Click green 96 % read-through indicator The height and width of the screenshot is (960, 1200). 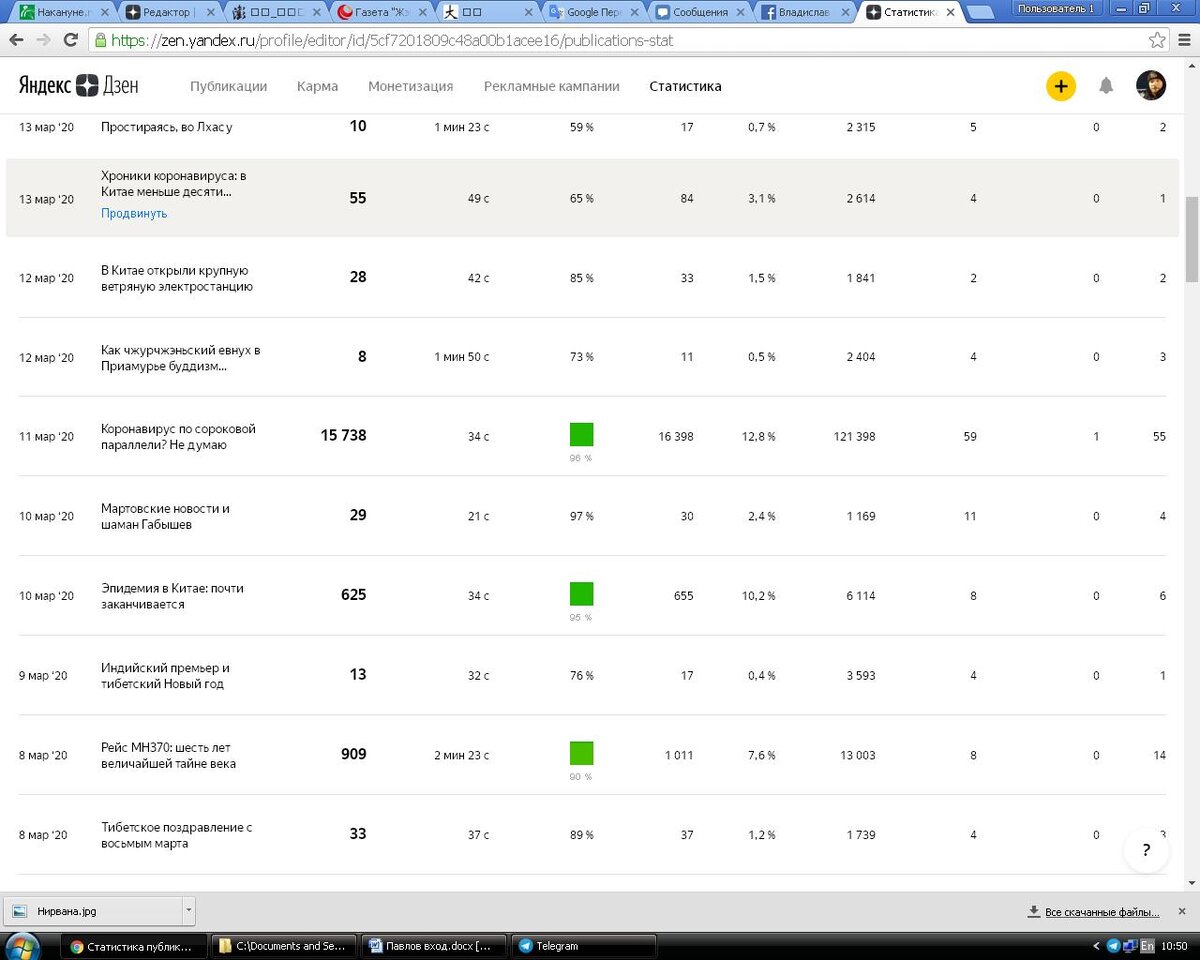coord(581,434)
